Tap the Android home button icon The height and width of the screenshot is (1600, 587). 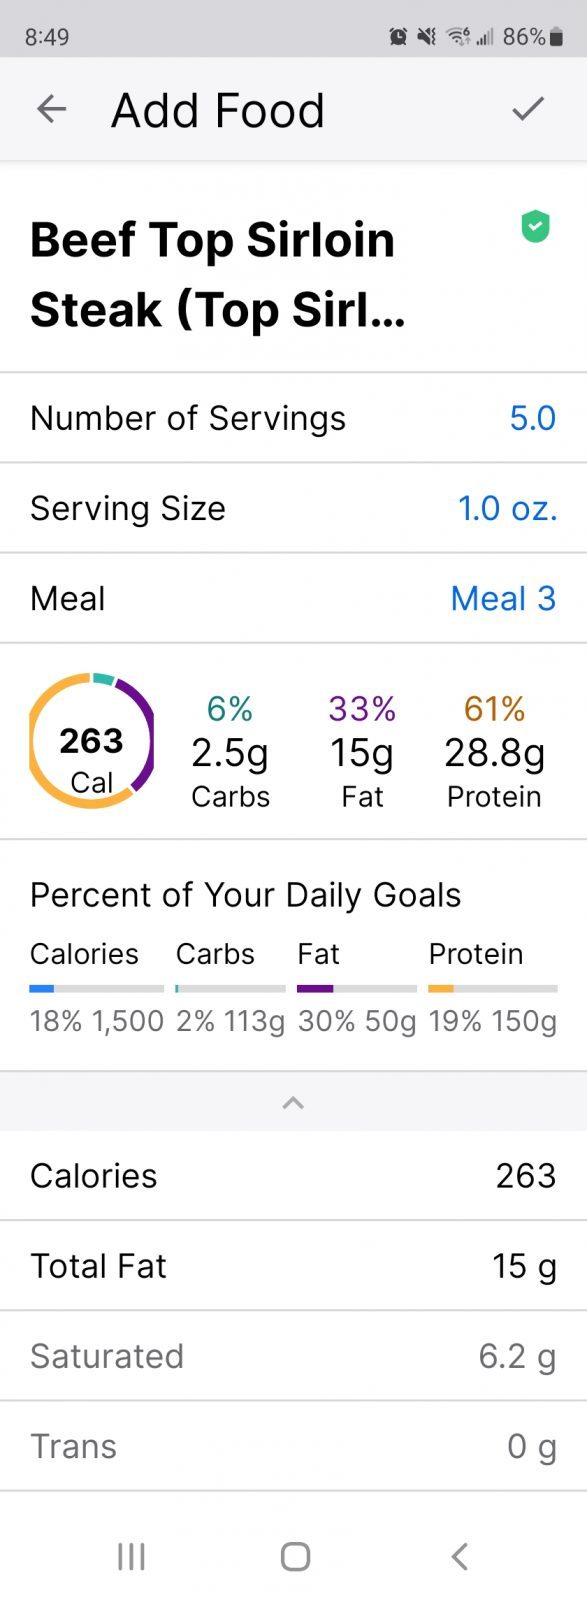click(295, 1556)
